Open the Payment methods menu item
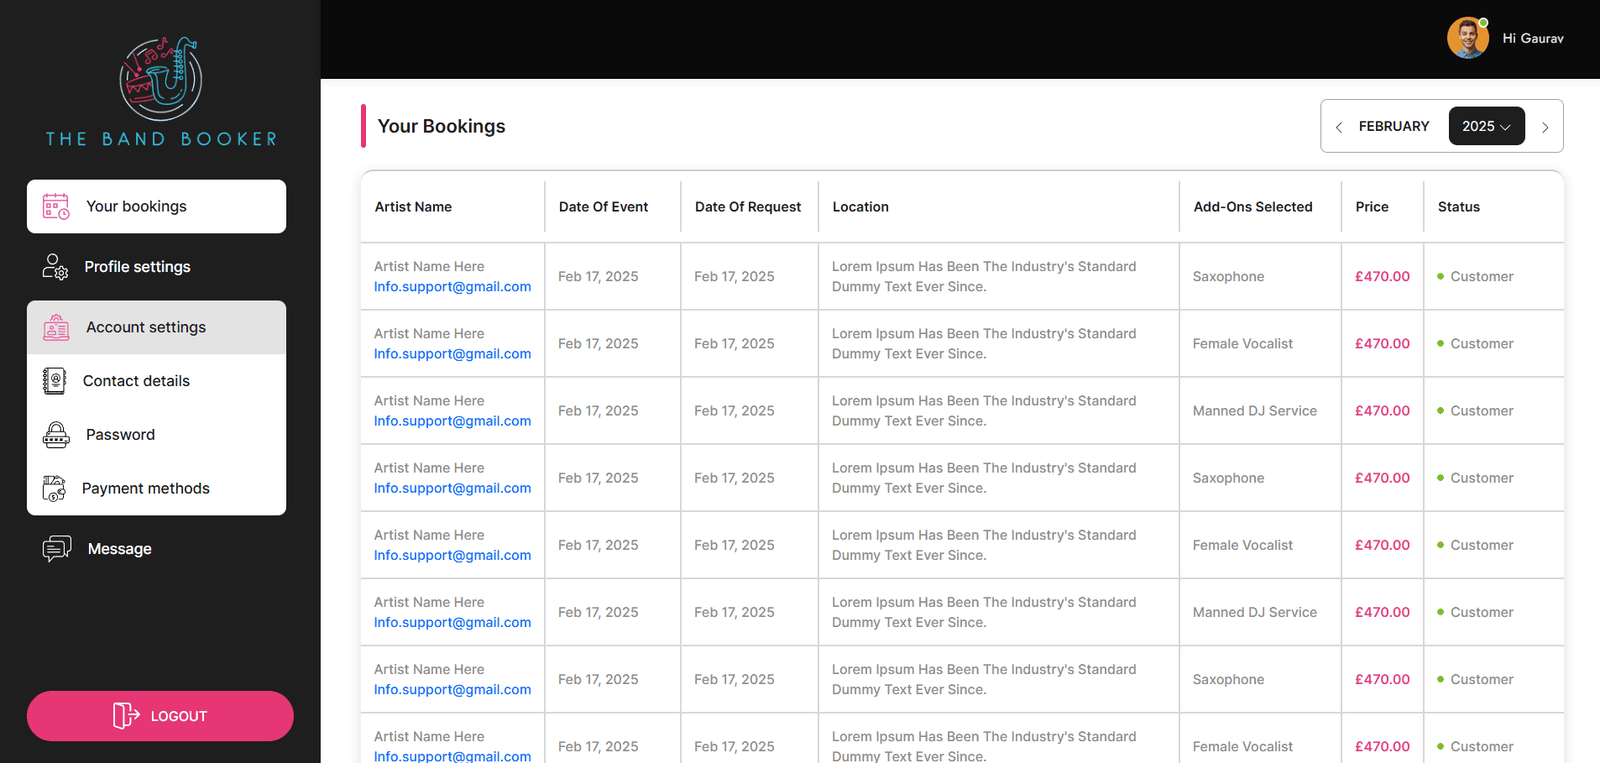 coord(156,489)
